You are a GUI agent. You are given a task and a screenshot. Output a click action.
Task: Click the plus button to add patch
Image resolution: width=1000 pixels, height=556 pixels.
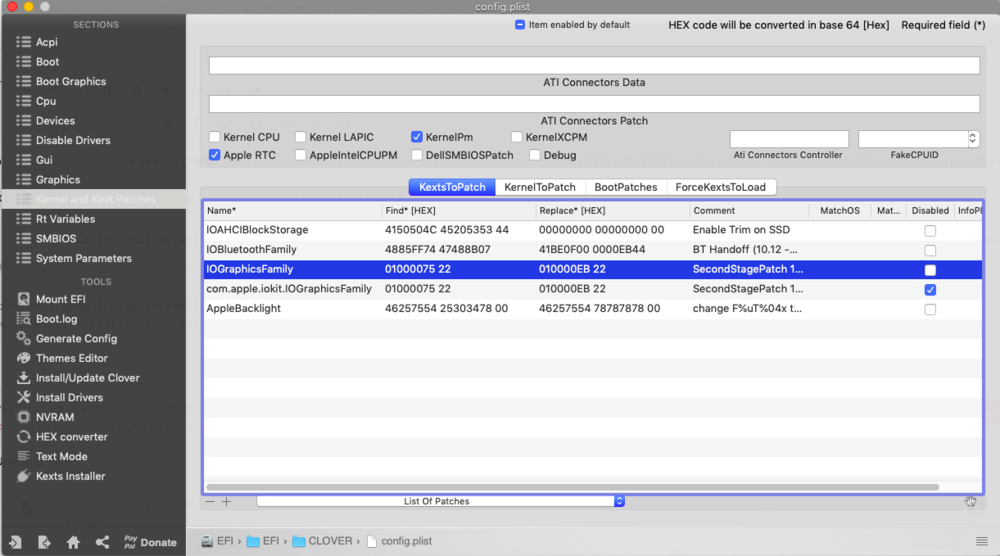pyautogui.click(x=226, y=501)
